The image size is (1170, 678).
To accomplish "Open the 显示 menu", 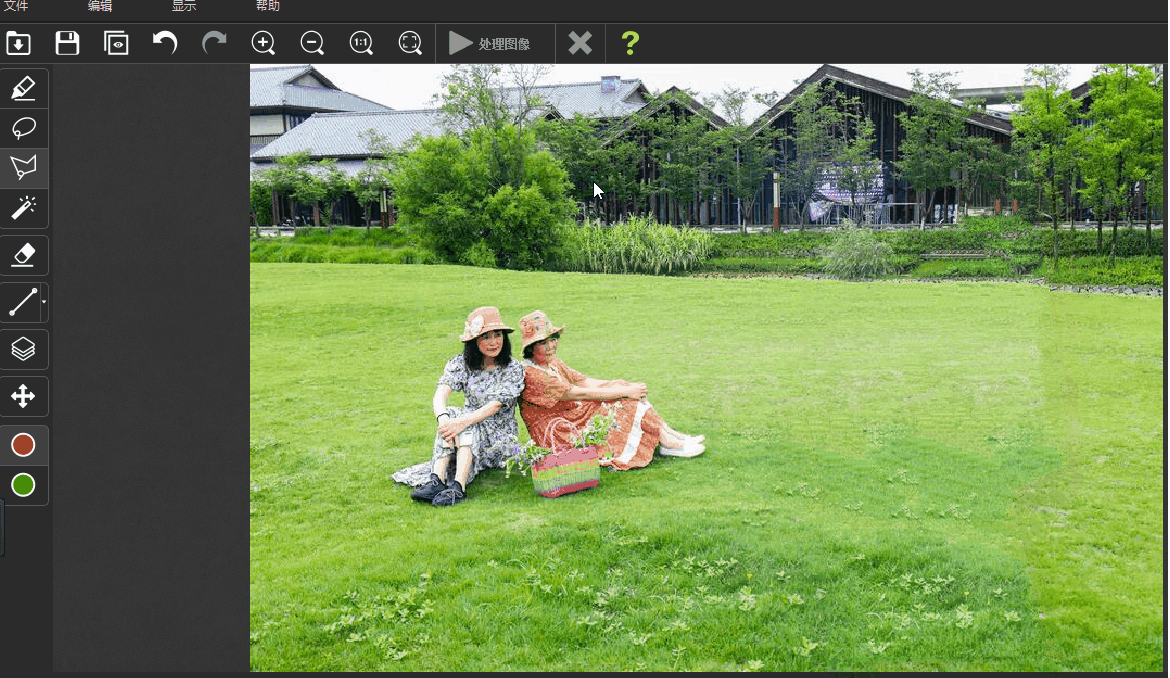I will (182, 7).
